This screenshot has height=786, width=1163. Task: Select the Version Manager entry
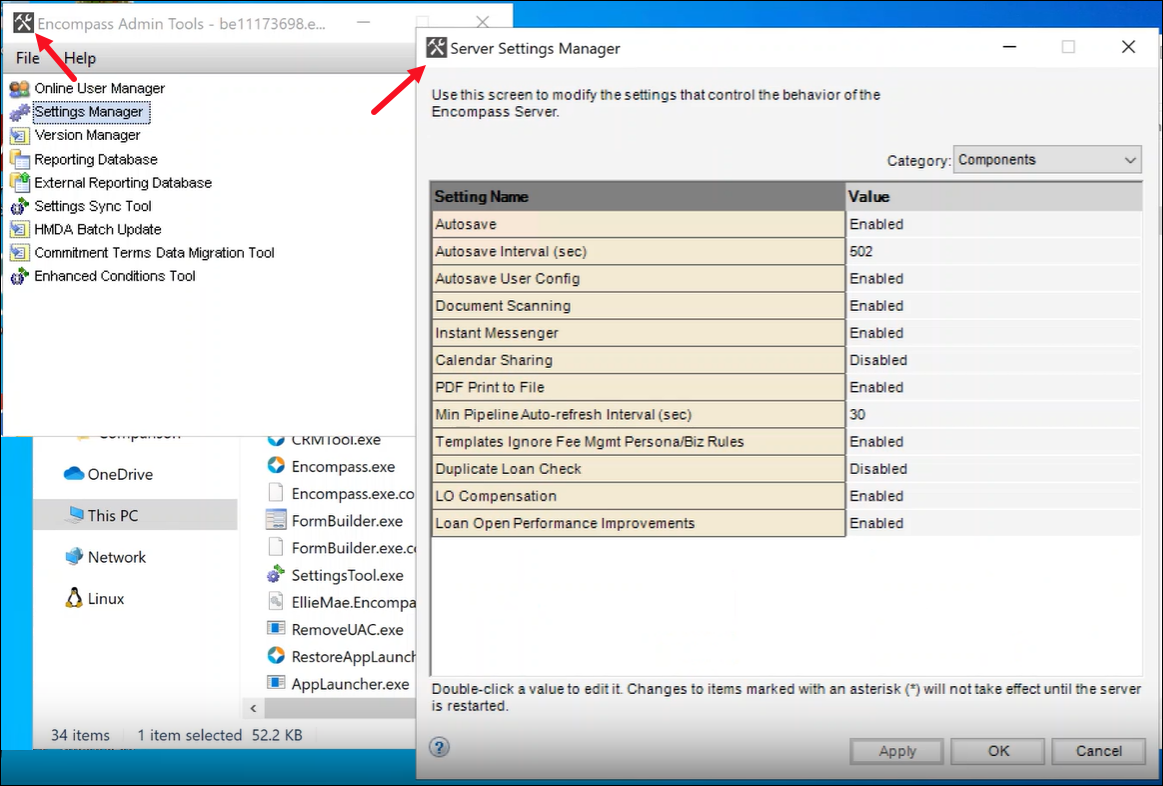87,135
